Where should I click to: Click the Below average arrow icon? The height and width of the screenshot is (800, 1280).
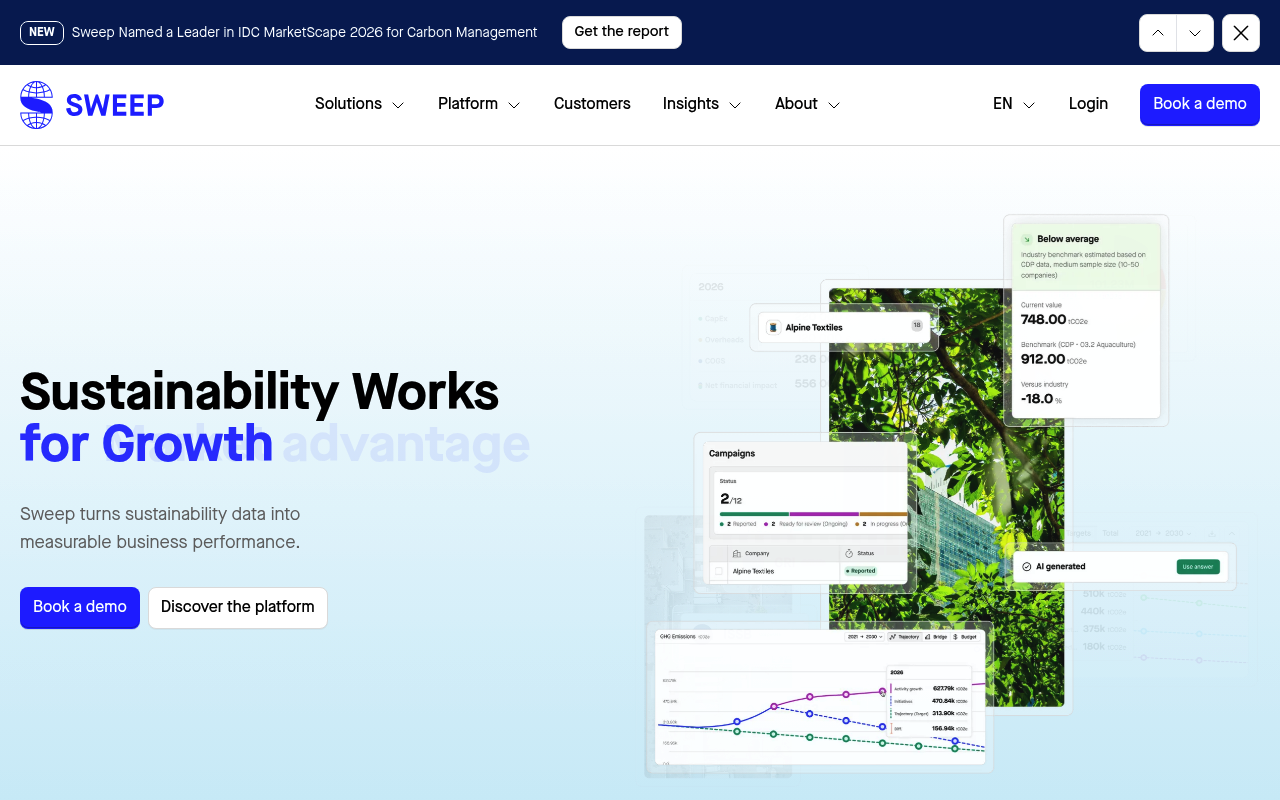[1026, 240]
